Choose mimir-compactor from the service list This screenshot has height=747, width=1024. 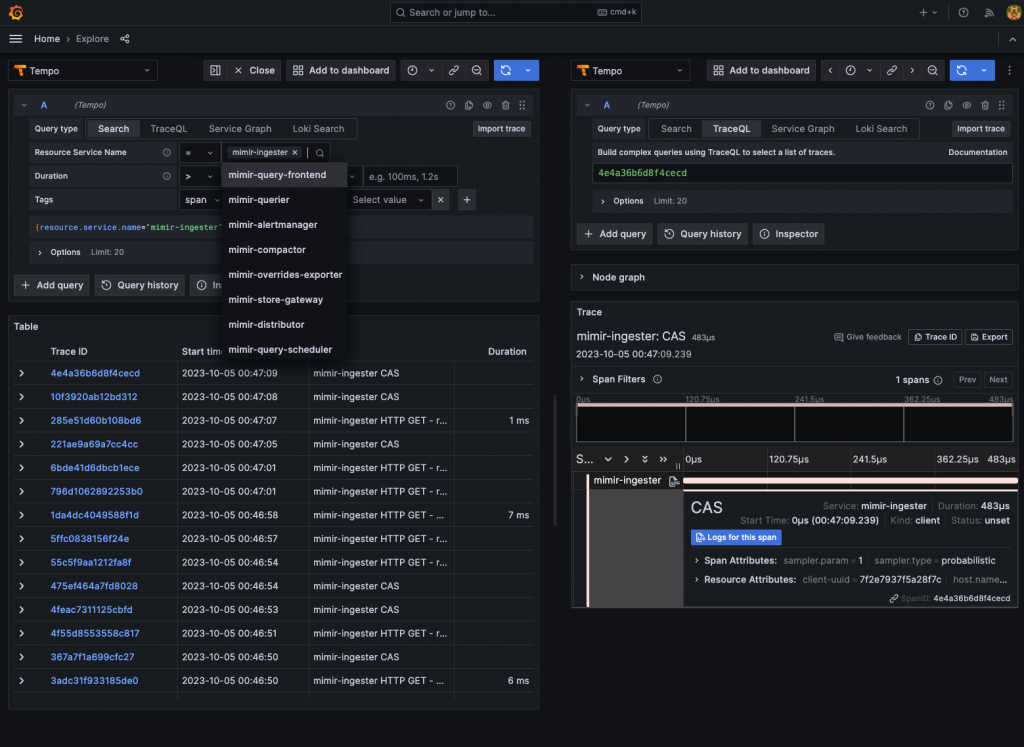(267, 250)
